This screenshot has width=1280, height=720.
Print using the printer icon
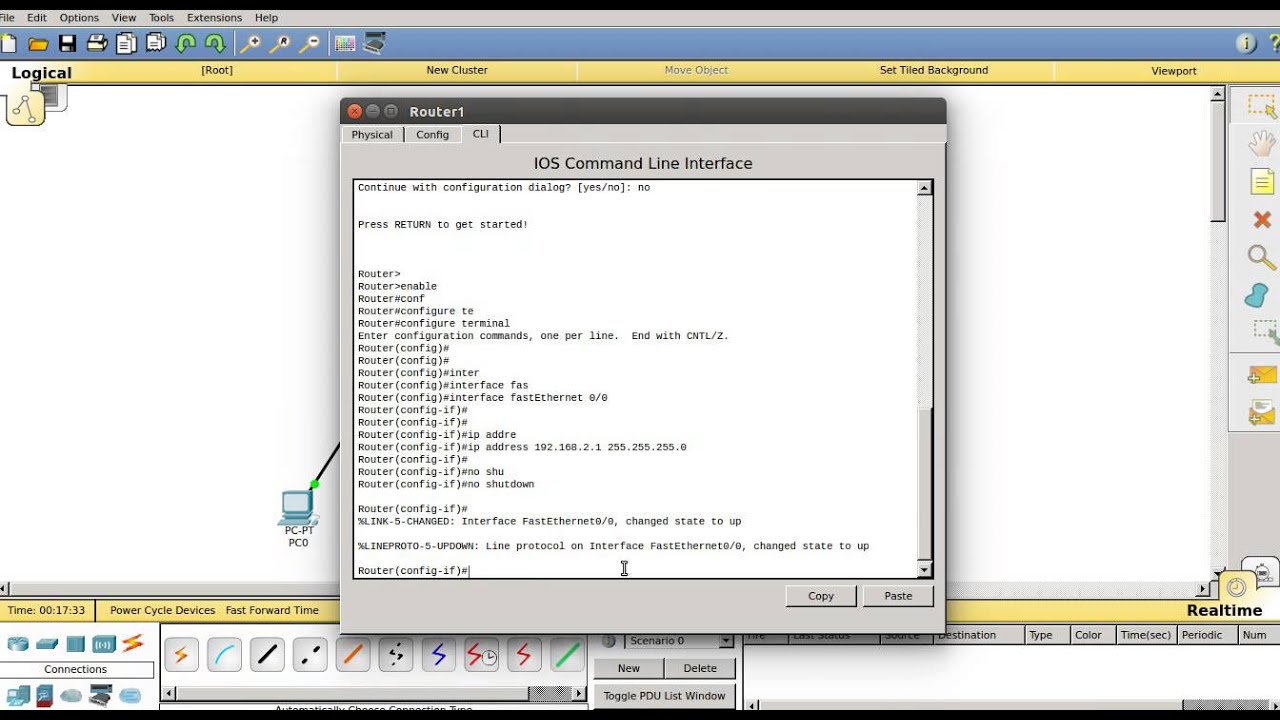(97, 43)
